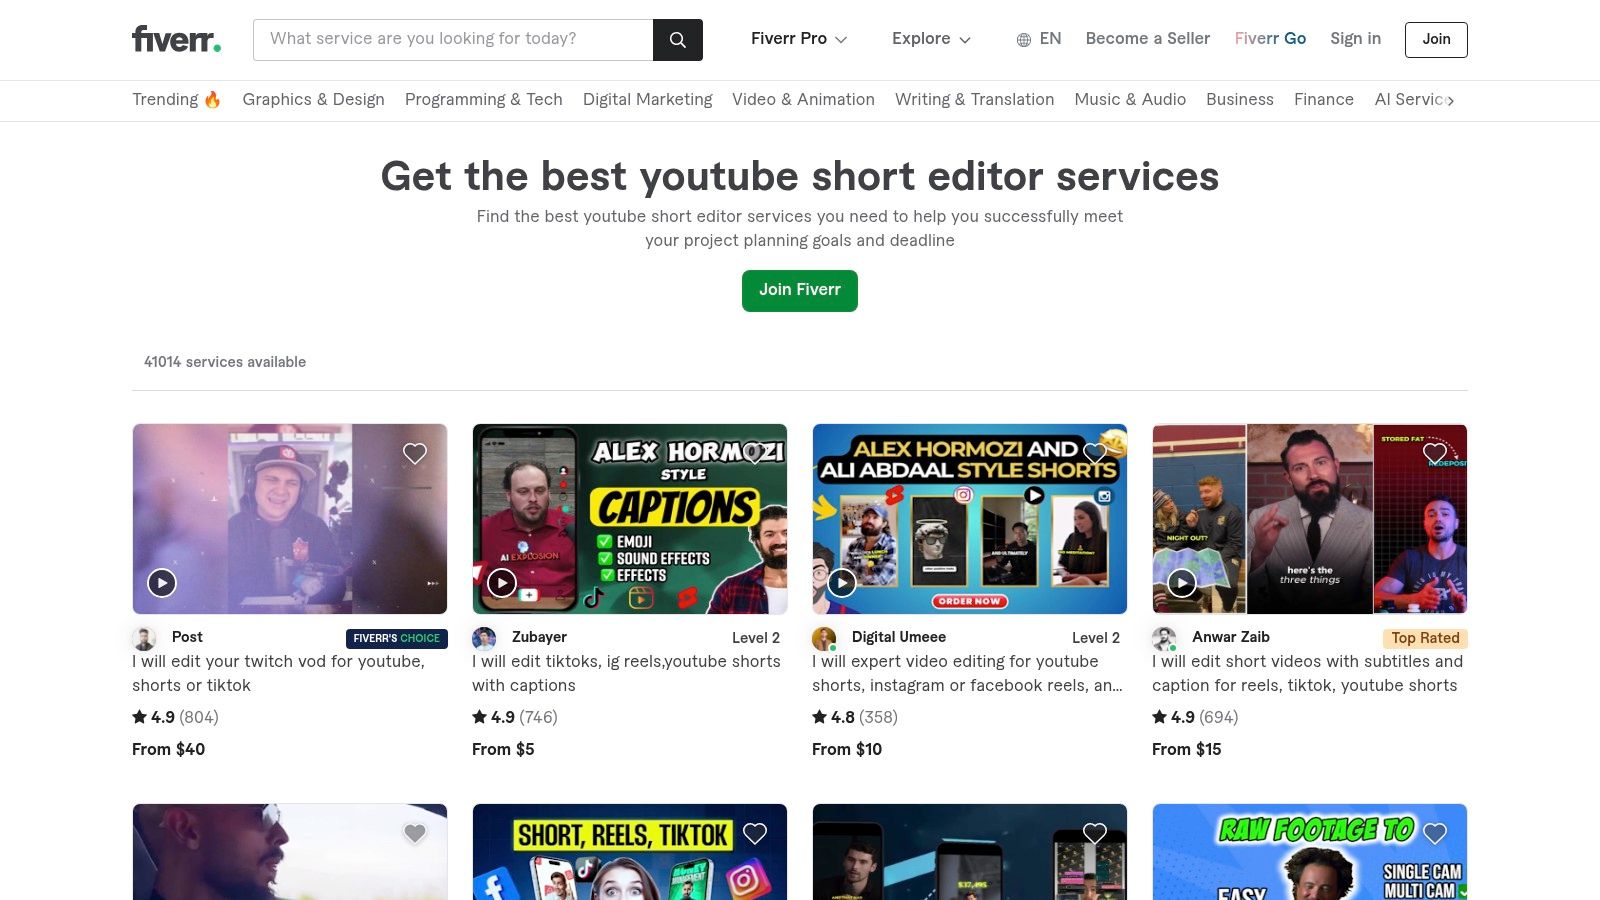Favorite the Zubayer captions gig heart
This screenshot has height=900, width=1600.
pos(755,454)
